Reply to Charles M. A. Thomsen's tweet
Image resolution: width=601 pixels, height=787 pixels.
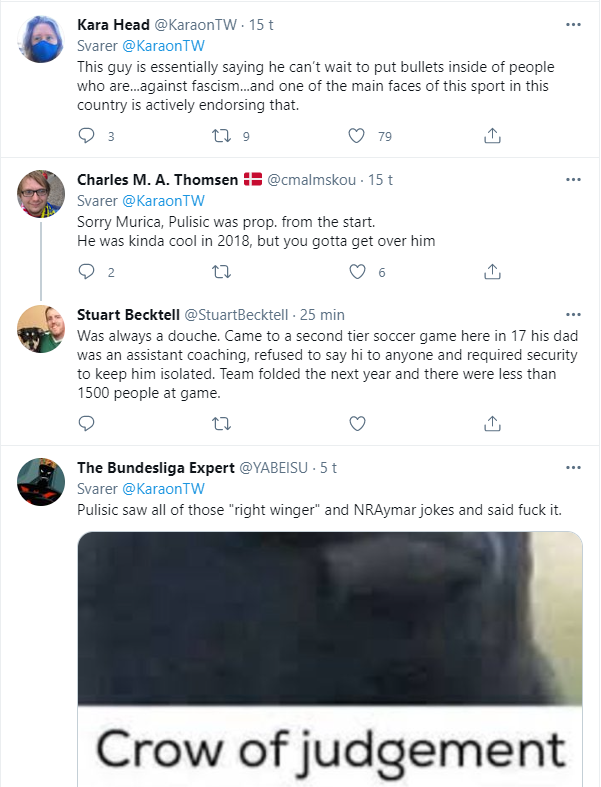click(x=86, y=271)
